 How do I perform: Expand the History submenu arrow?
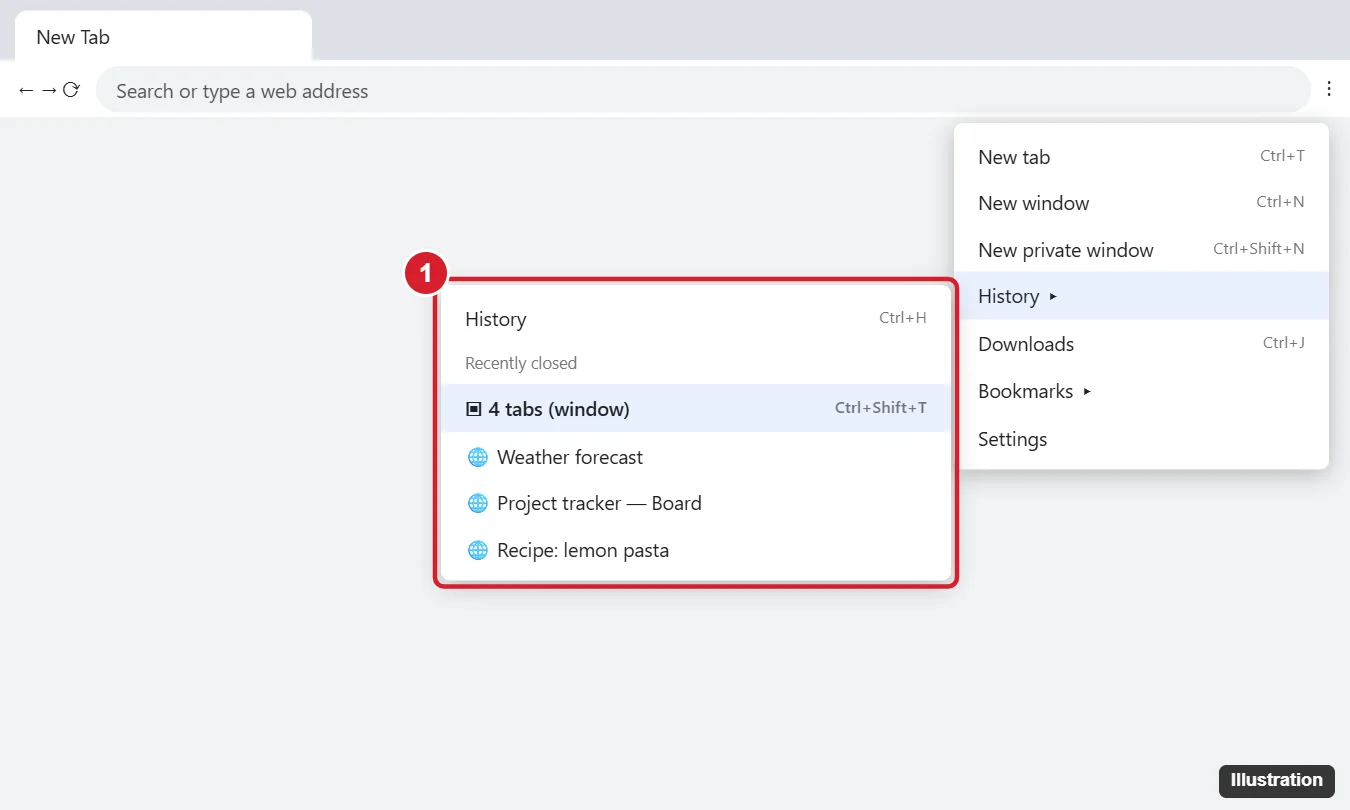point(1053,297)
